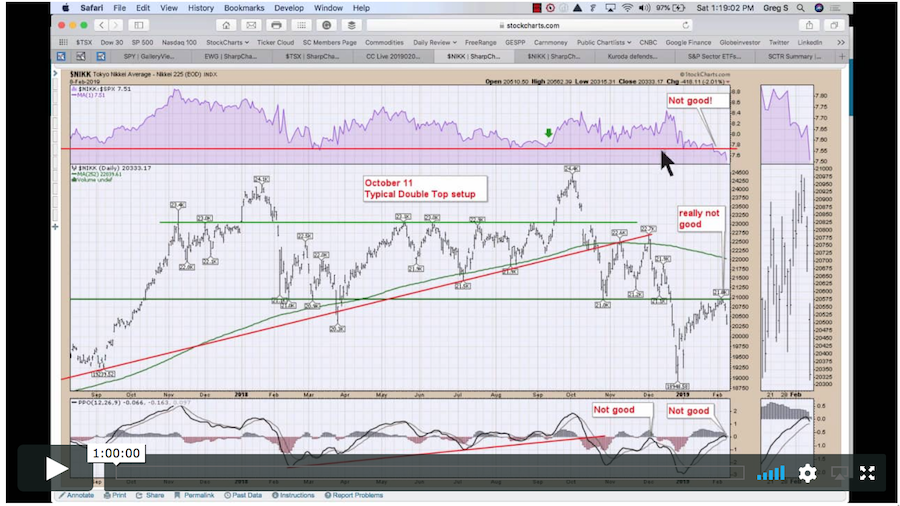Show all tabs overview
This screenshot has width=900, height=506.
[834, 25]
